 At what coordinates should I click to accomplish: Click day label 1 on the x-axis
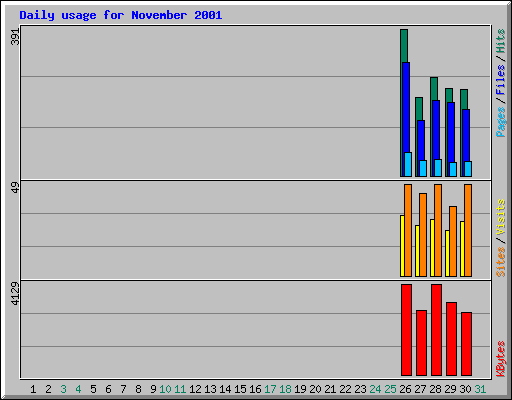coord(33,389)
